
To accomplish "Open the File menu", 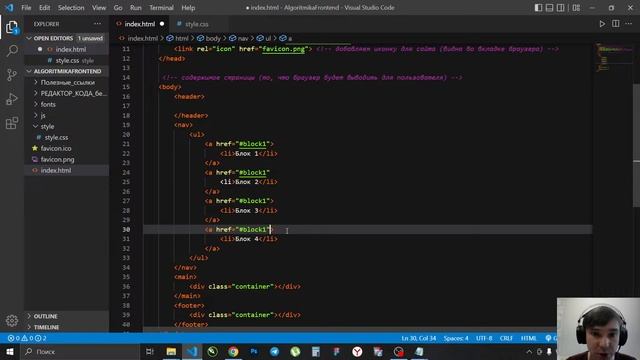I will 26,8.
